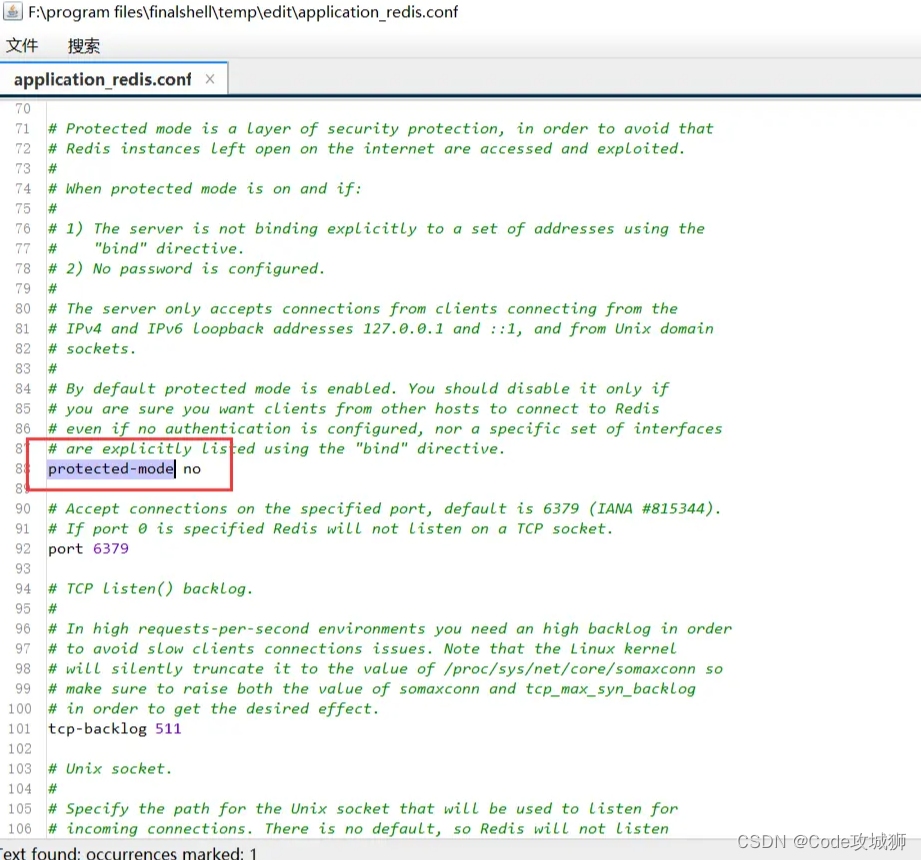The image size is (921, 860).
Task: Click the 'no' value after protected-mode
Action: point(192,469)
